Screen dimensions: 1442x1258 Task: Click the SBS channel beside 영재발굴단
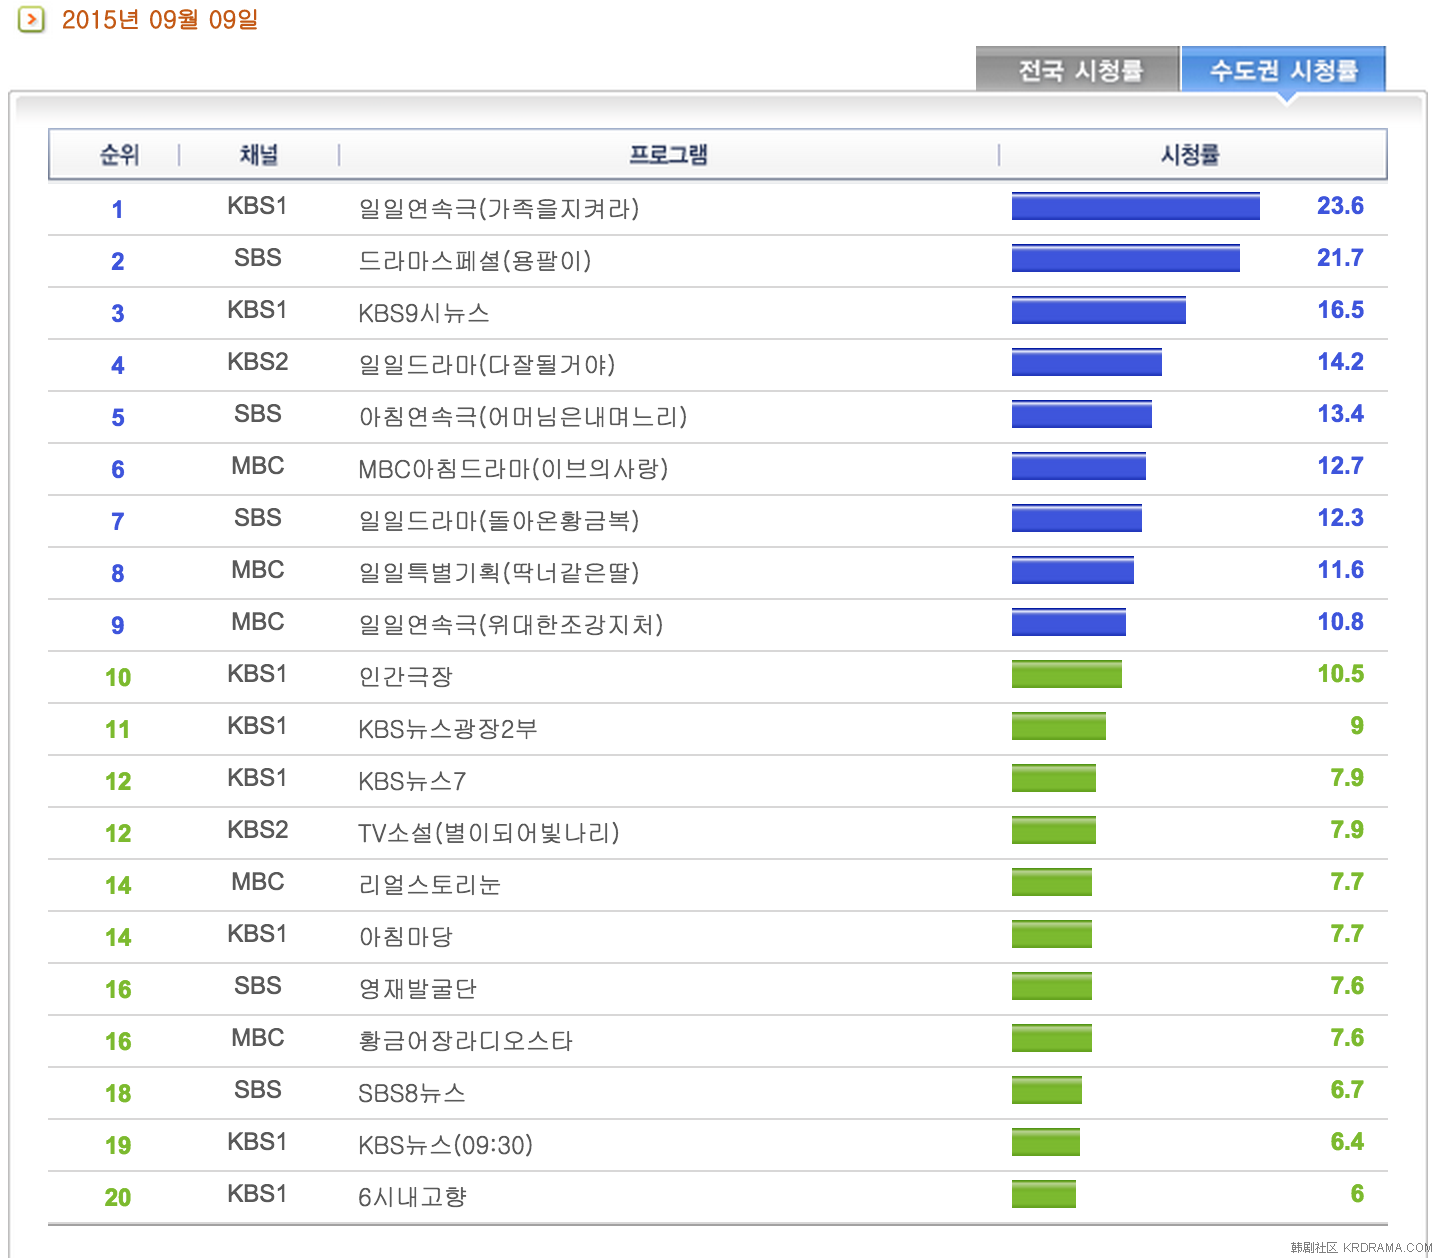[258, 986]
